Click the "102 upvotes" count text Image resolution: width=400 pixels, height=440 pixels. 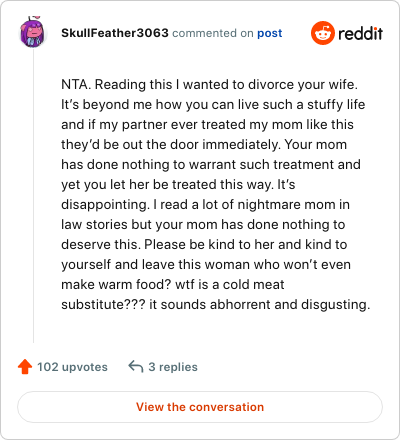click(72, 367)
